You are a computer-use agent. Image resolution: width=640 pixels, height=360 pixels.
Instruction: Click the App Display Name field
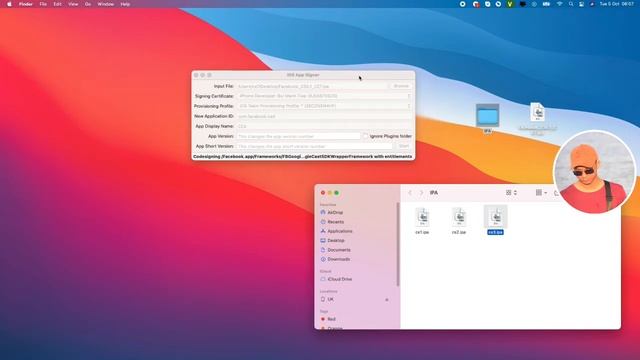[x=324, y=126]
